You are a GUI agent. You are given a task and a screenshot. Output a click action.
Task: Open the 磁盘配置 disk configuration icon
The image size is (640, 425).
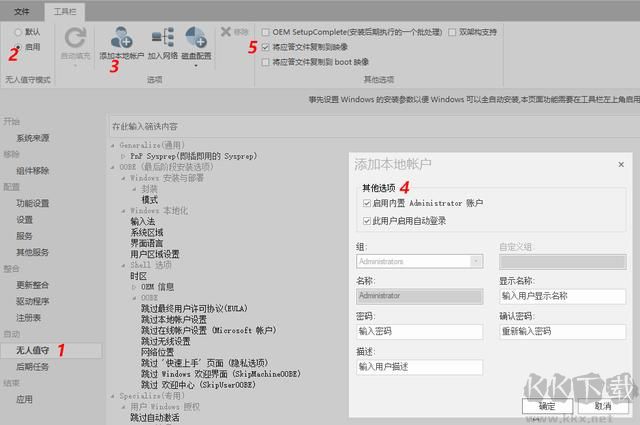point(196,37)
